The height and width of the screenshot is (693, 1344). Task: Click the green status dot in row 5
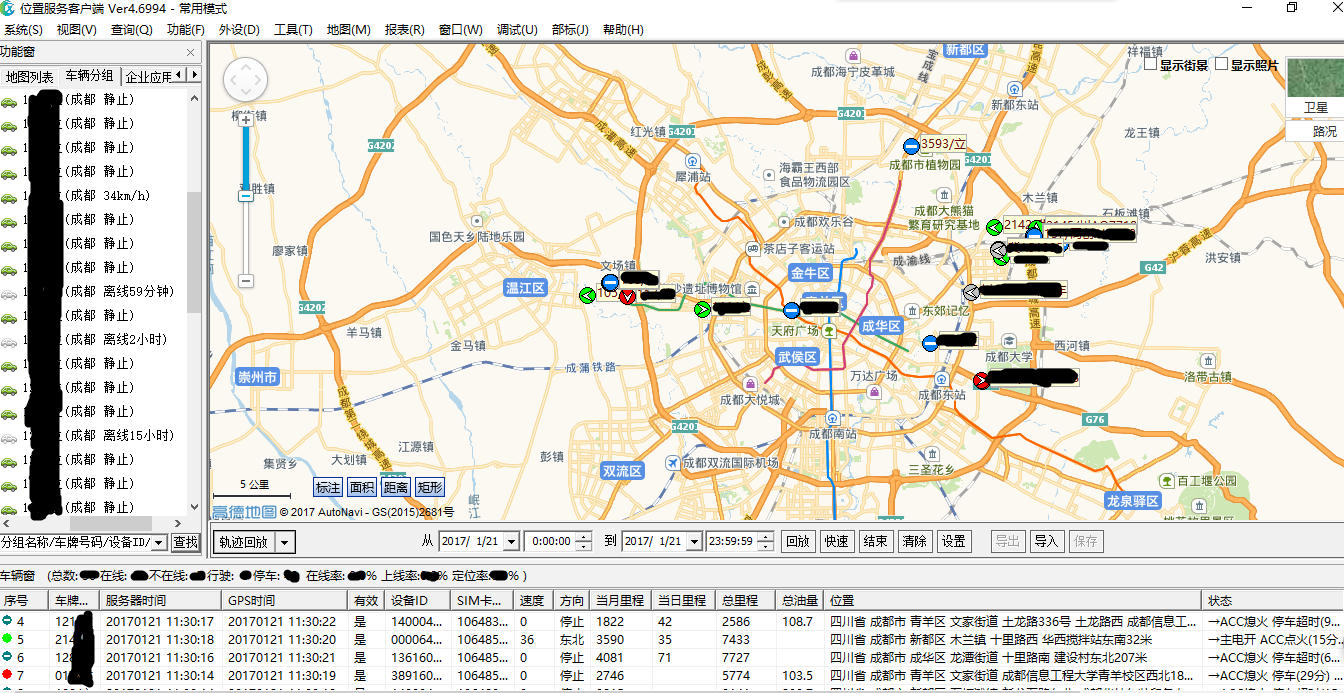pos(7,639)
